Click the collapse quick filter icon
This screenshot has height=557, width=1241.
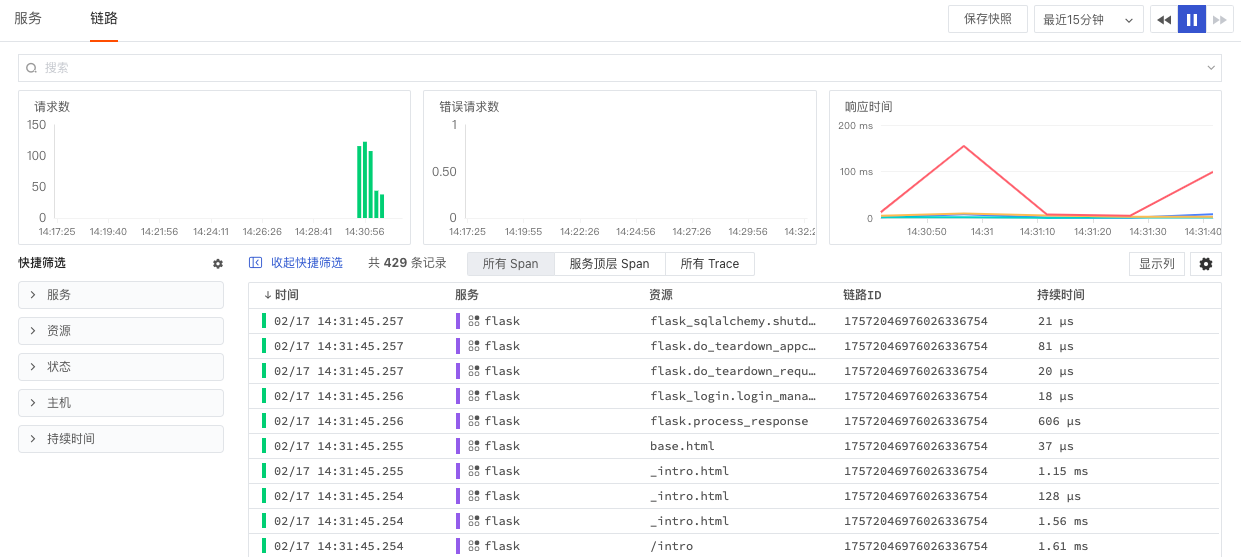pos(255,263)
